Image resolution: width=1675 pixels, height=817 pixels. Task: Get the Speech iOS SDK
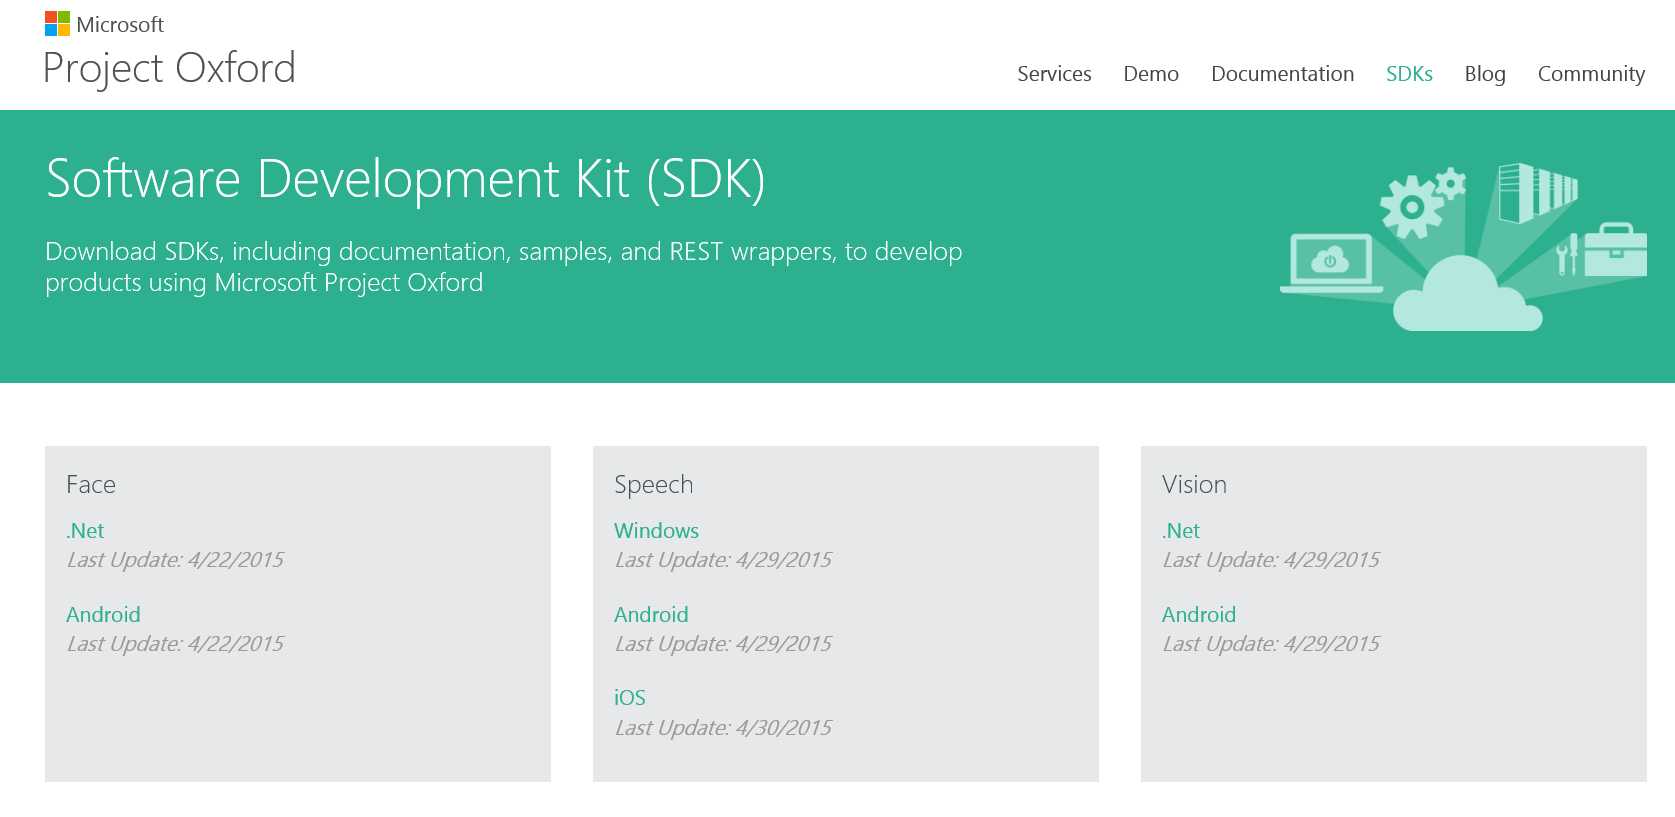tap(630, 698)
